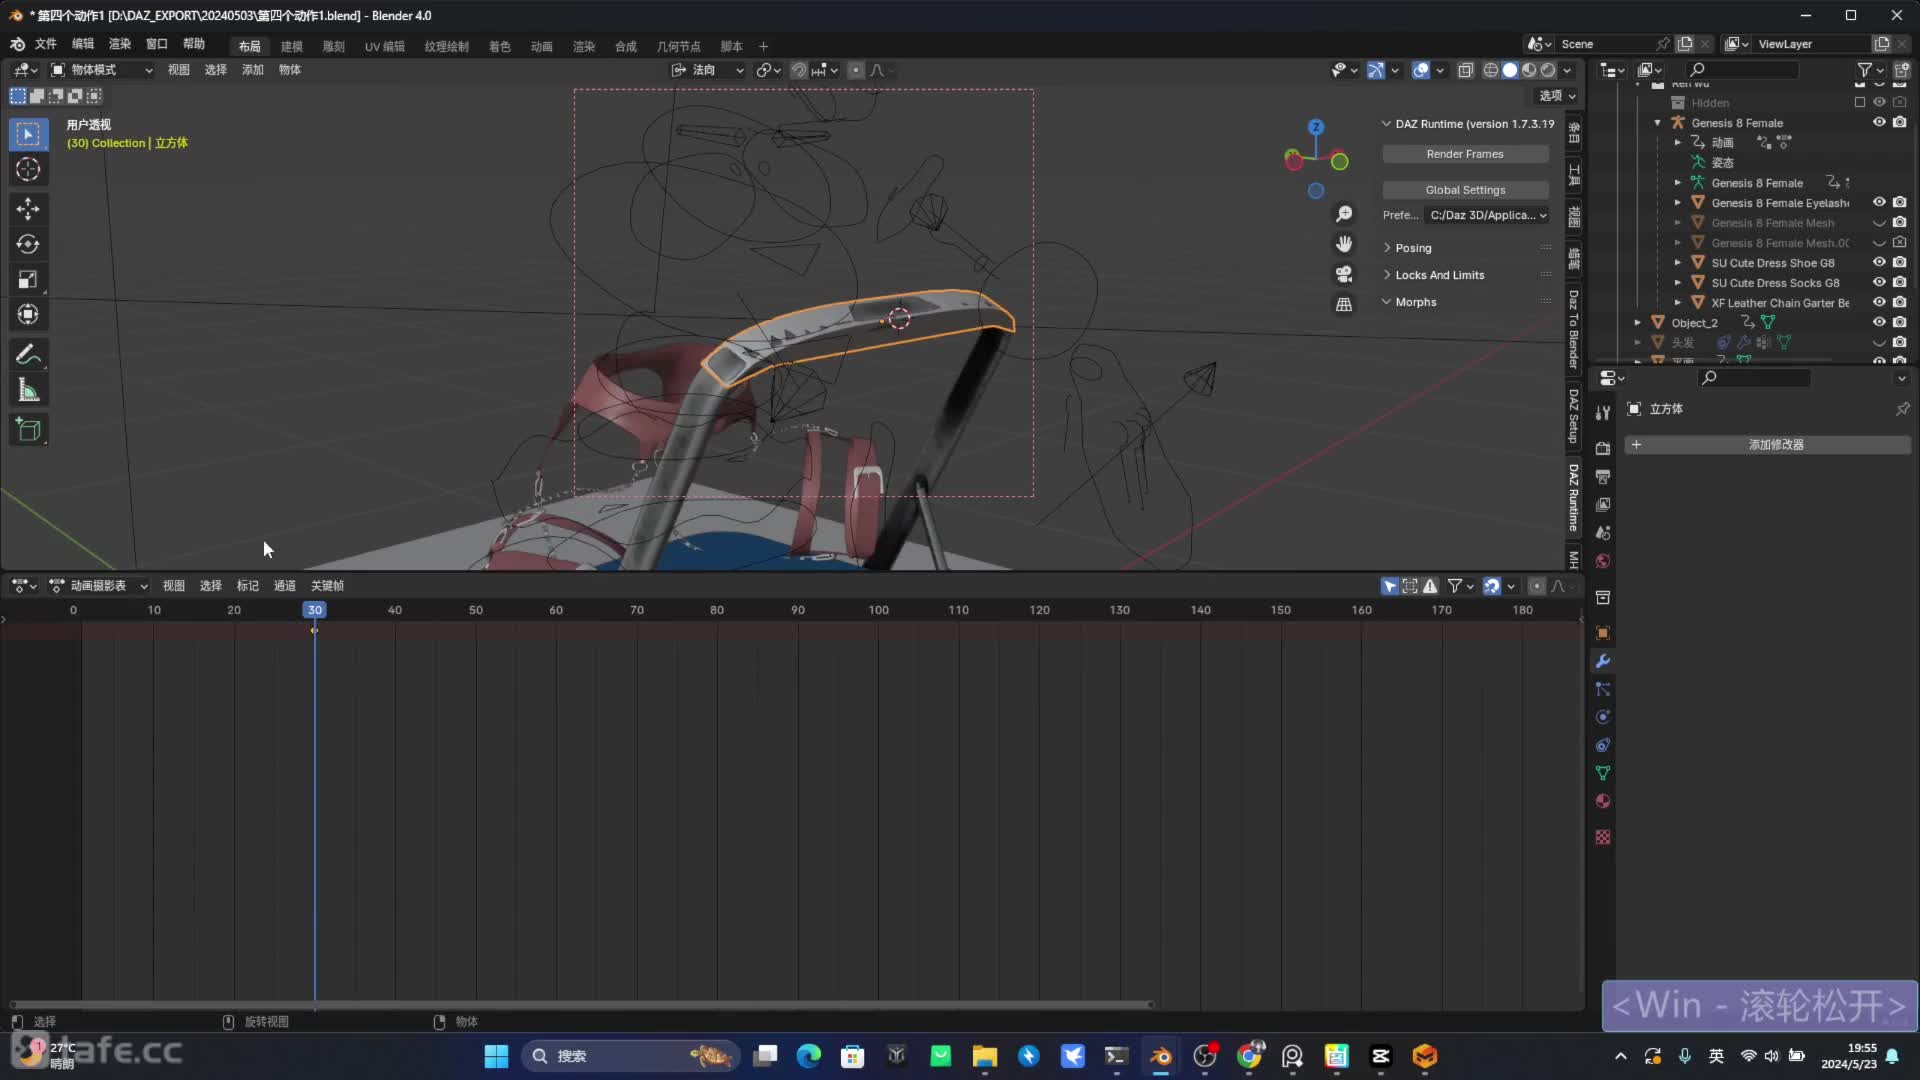Click the Z axis on navigation gizmo

tap(1316, 127)
